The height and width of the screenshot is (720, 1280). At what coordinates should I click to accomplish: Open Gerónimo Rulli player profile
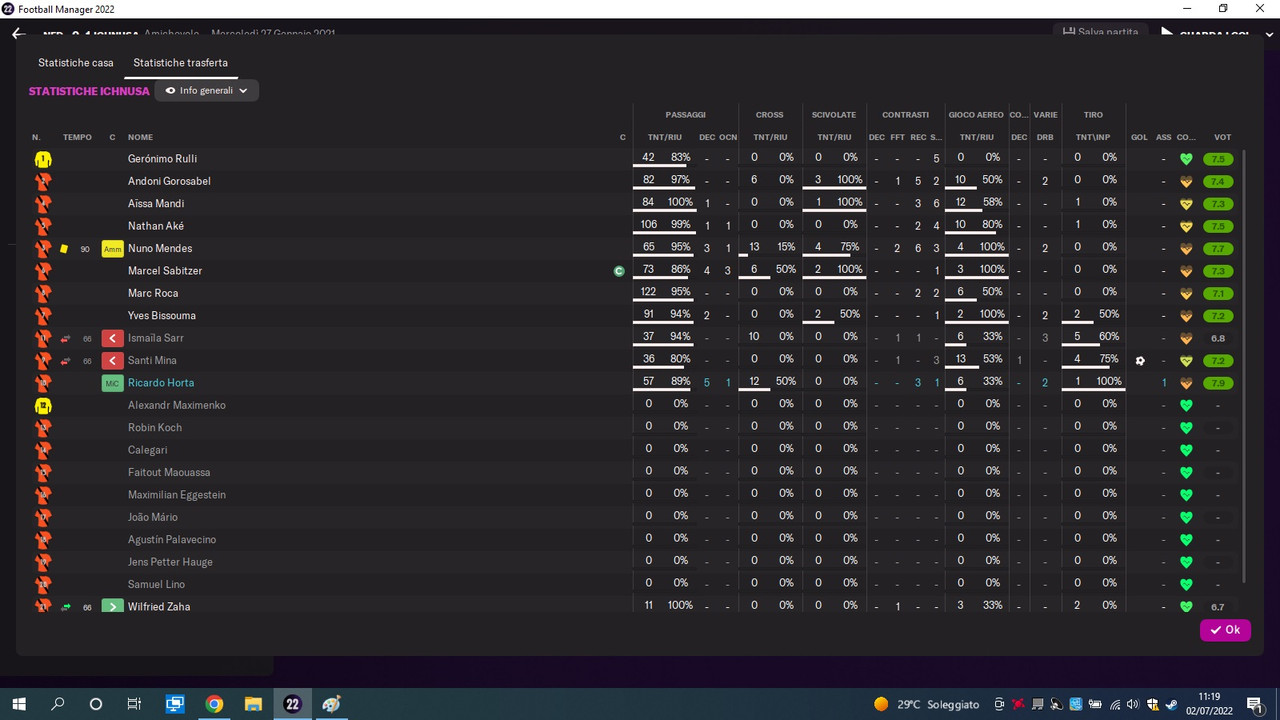tap(162, 159)
